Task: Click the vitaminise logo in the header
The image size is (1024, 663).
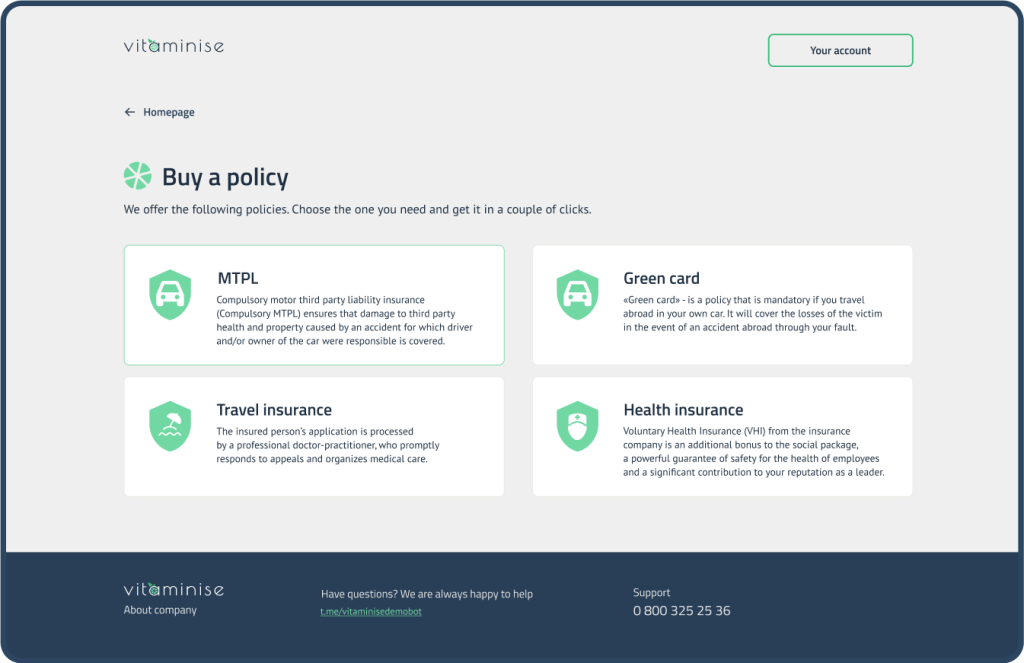Action: pos(174,46)
